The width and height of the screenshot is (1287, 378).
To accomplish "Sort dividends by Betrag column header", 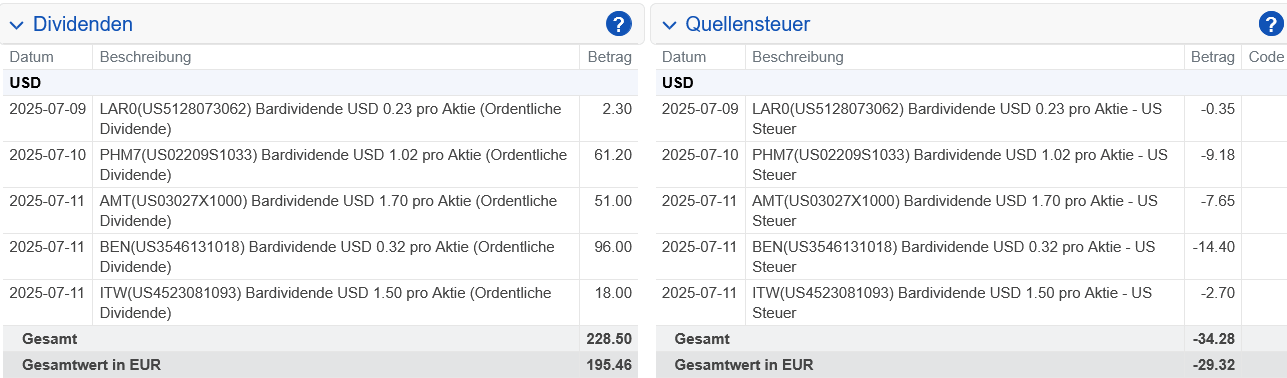I will [x=610, y=57].
